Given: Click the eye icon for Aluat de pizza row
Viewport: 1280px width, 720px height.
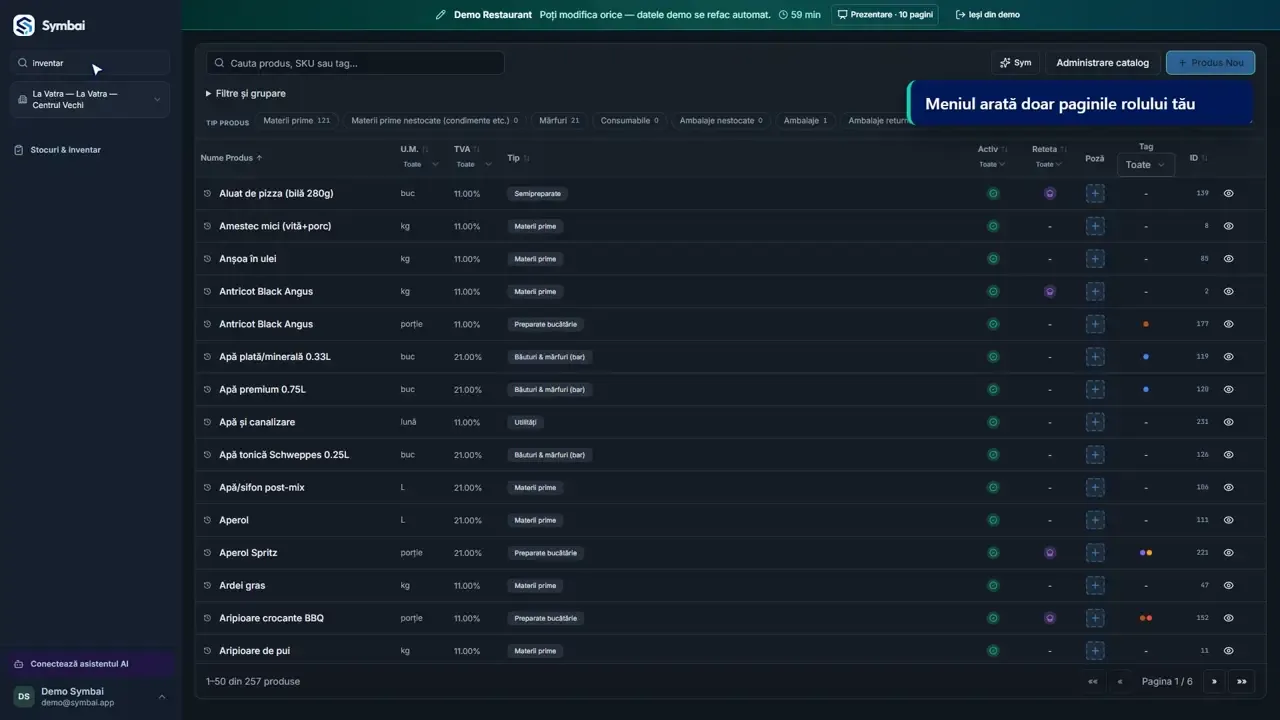Looking at the screenshot, I should pyautogui.click(x=1229, y=194).
